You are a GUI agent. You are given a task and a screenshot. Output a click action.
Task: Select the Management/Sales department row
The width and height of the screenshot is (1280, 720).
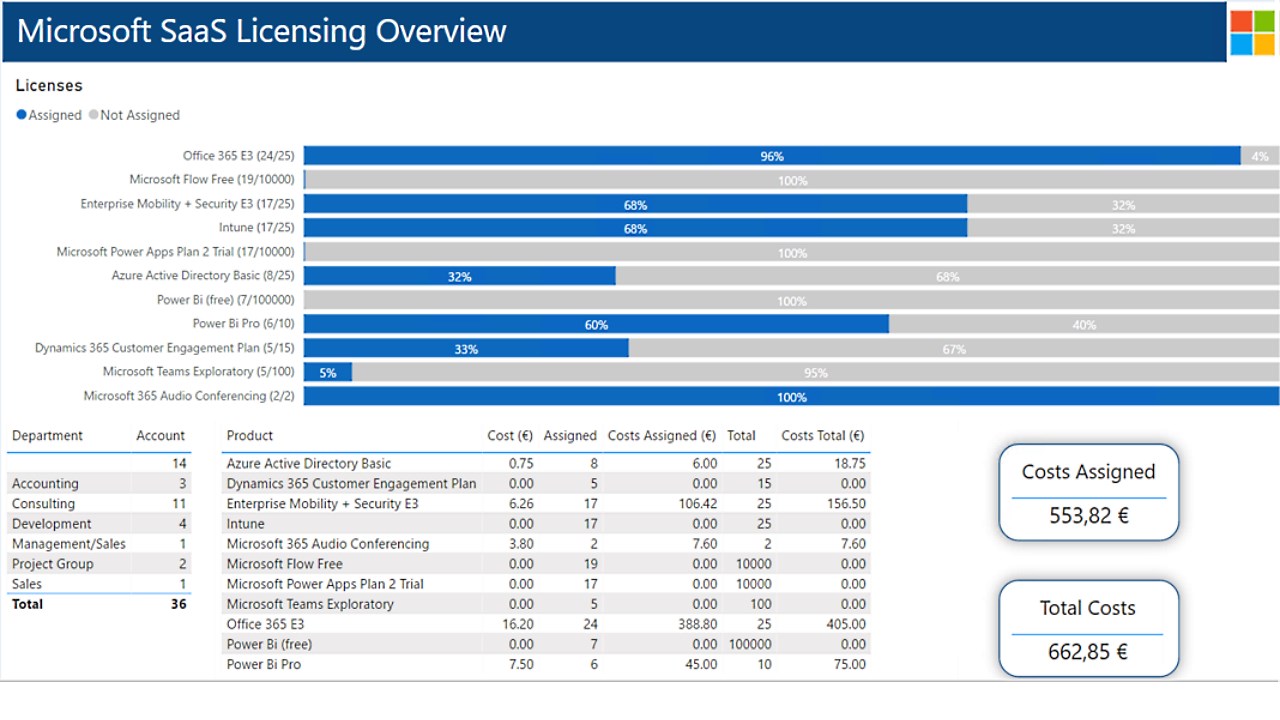coord(99,544)
